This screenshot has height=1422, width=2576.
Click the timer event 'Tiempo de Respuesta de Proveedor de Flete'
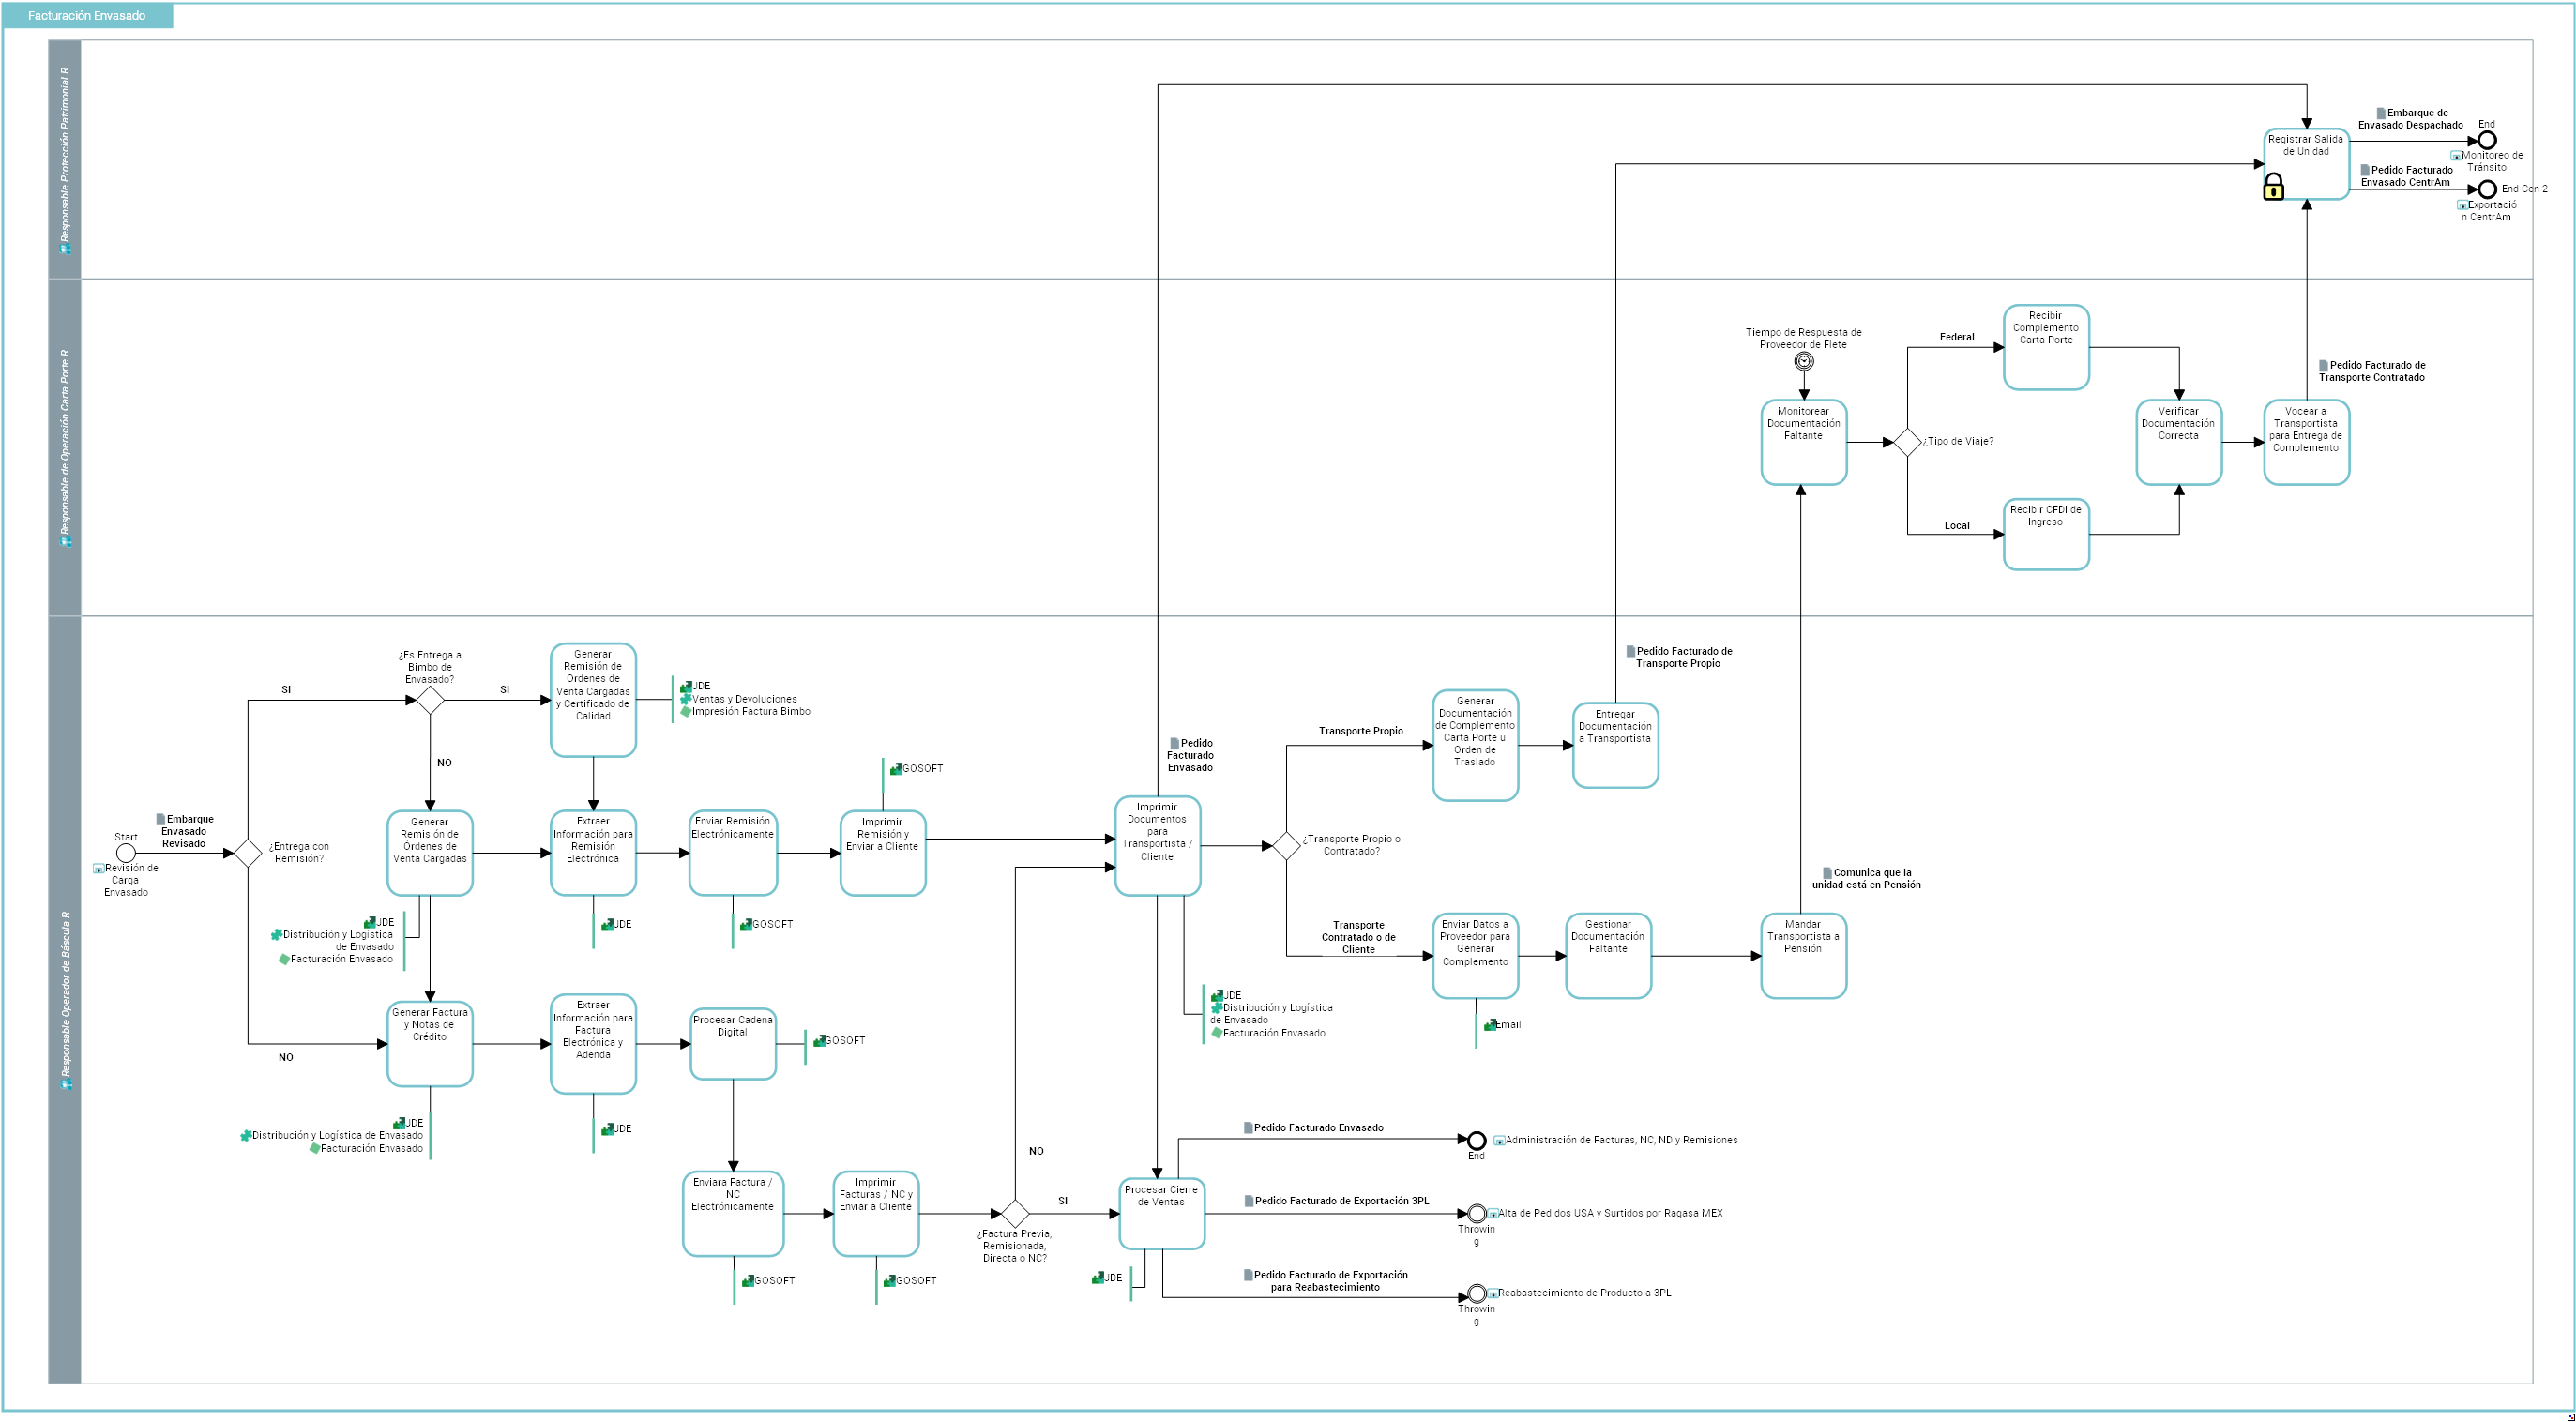(1804, 362)
